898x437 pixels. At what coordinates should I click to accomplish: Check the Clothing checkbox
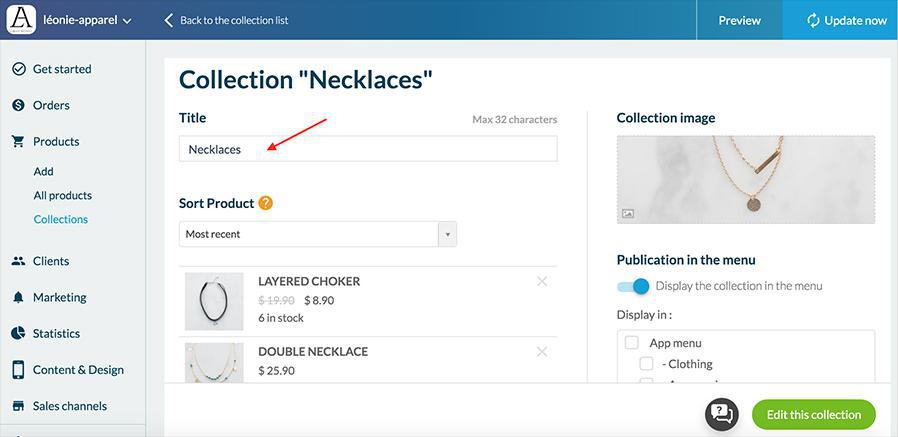click(x=647, y=364)
